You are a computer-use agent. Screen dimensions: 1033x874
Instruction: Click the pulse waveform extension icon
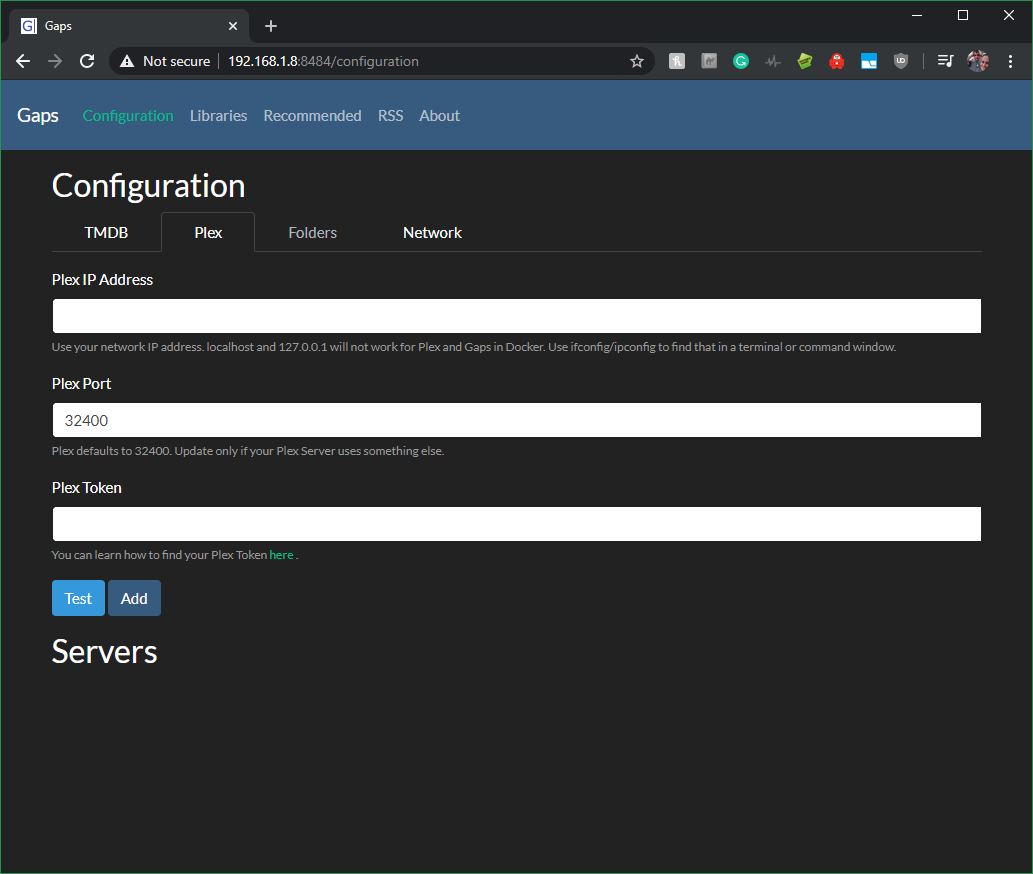[773, 61]
